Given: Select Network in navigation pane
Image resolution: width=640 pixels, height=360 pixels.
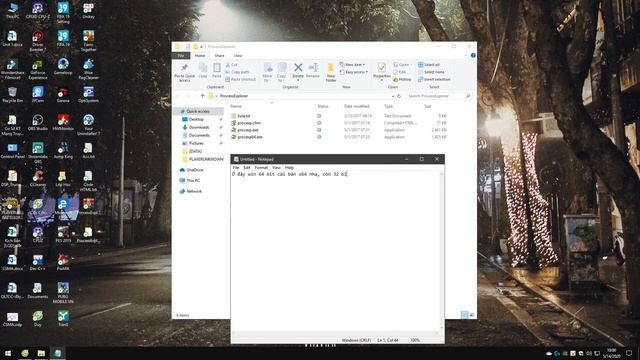Looking at the screenshot, I should coord(194,191).
